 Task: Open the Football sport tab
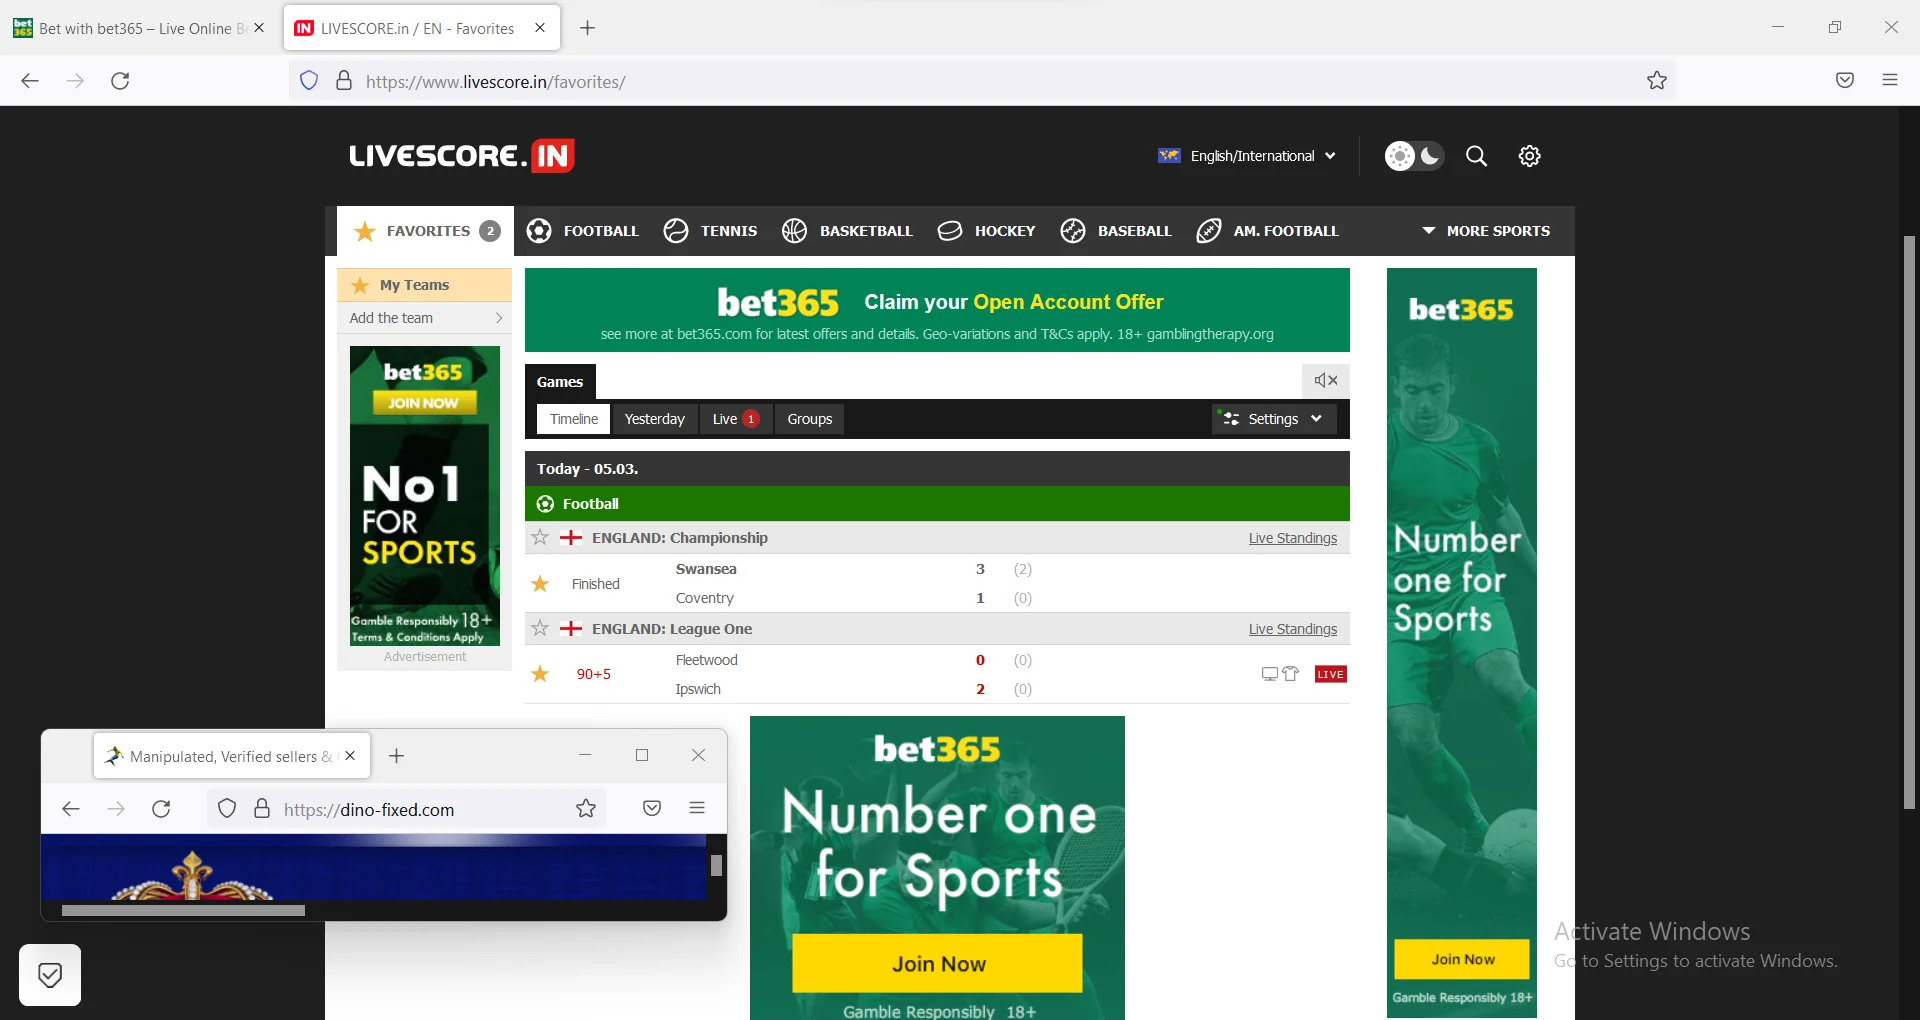coord(583,231)
